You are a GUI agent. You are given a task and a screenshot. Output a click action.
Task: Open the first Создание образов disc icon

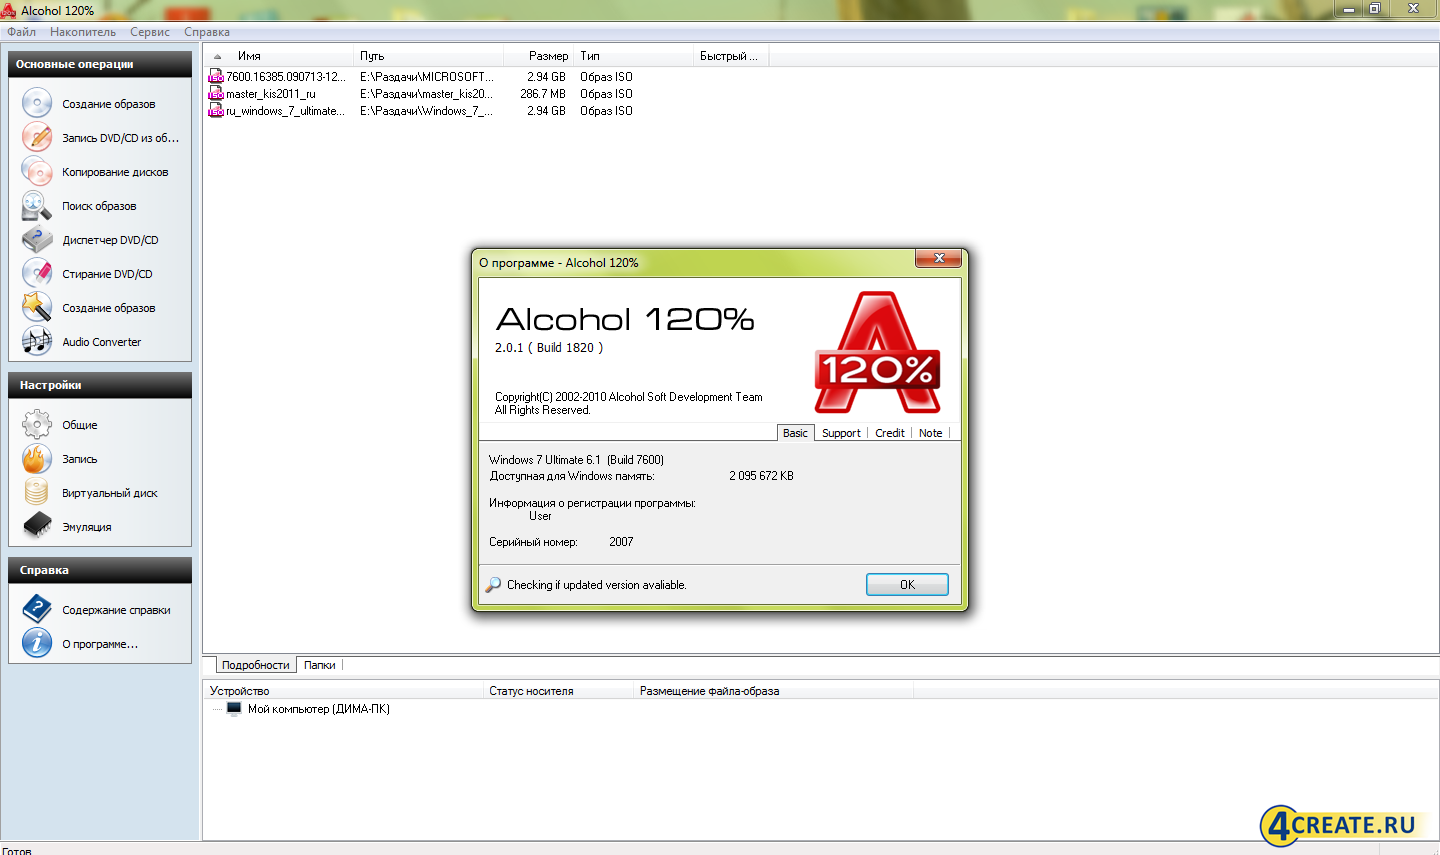tap(37, 103)
